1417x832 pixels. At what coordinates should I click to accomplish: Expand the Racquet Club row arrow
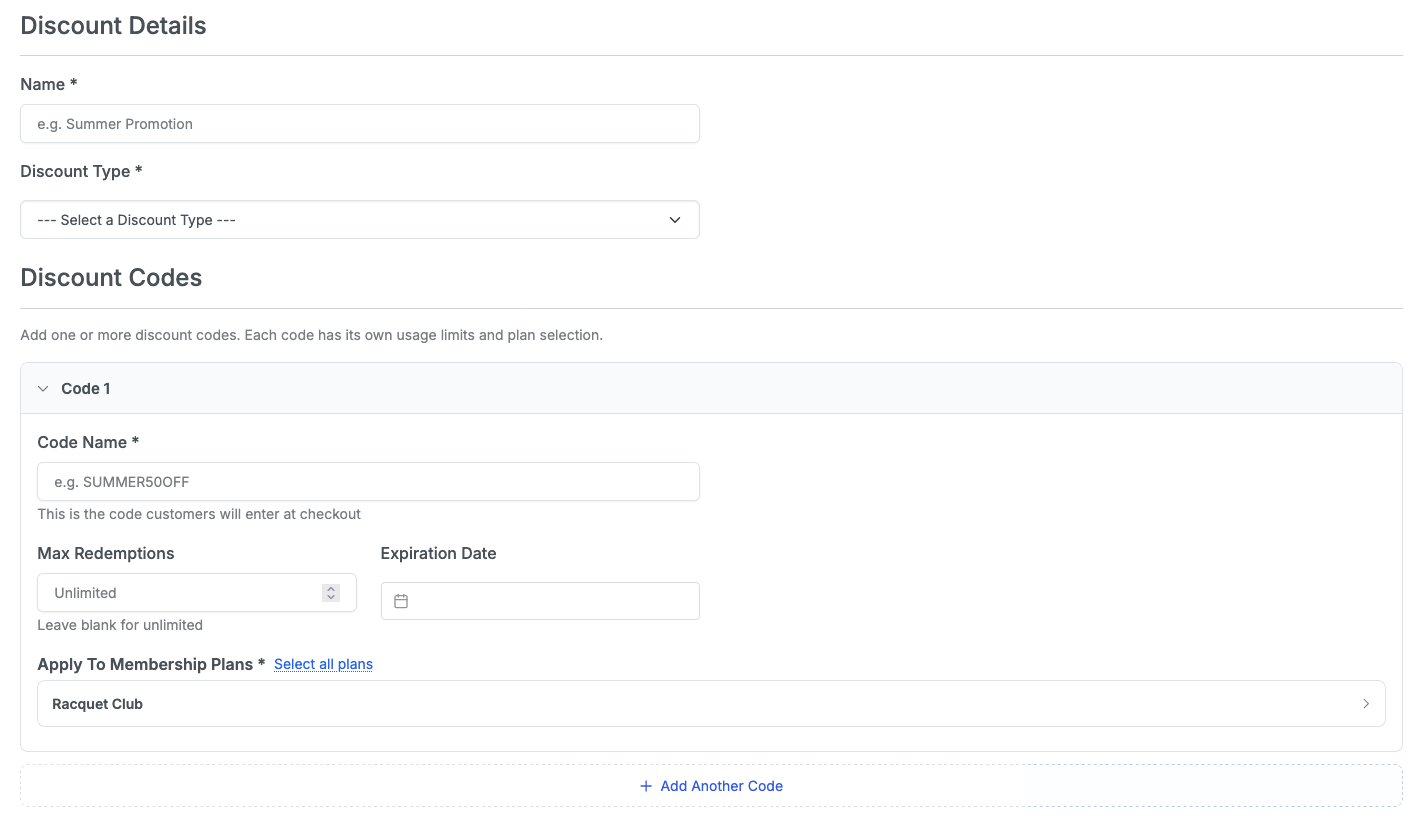click(1365, 704)
